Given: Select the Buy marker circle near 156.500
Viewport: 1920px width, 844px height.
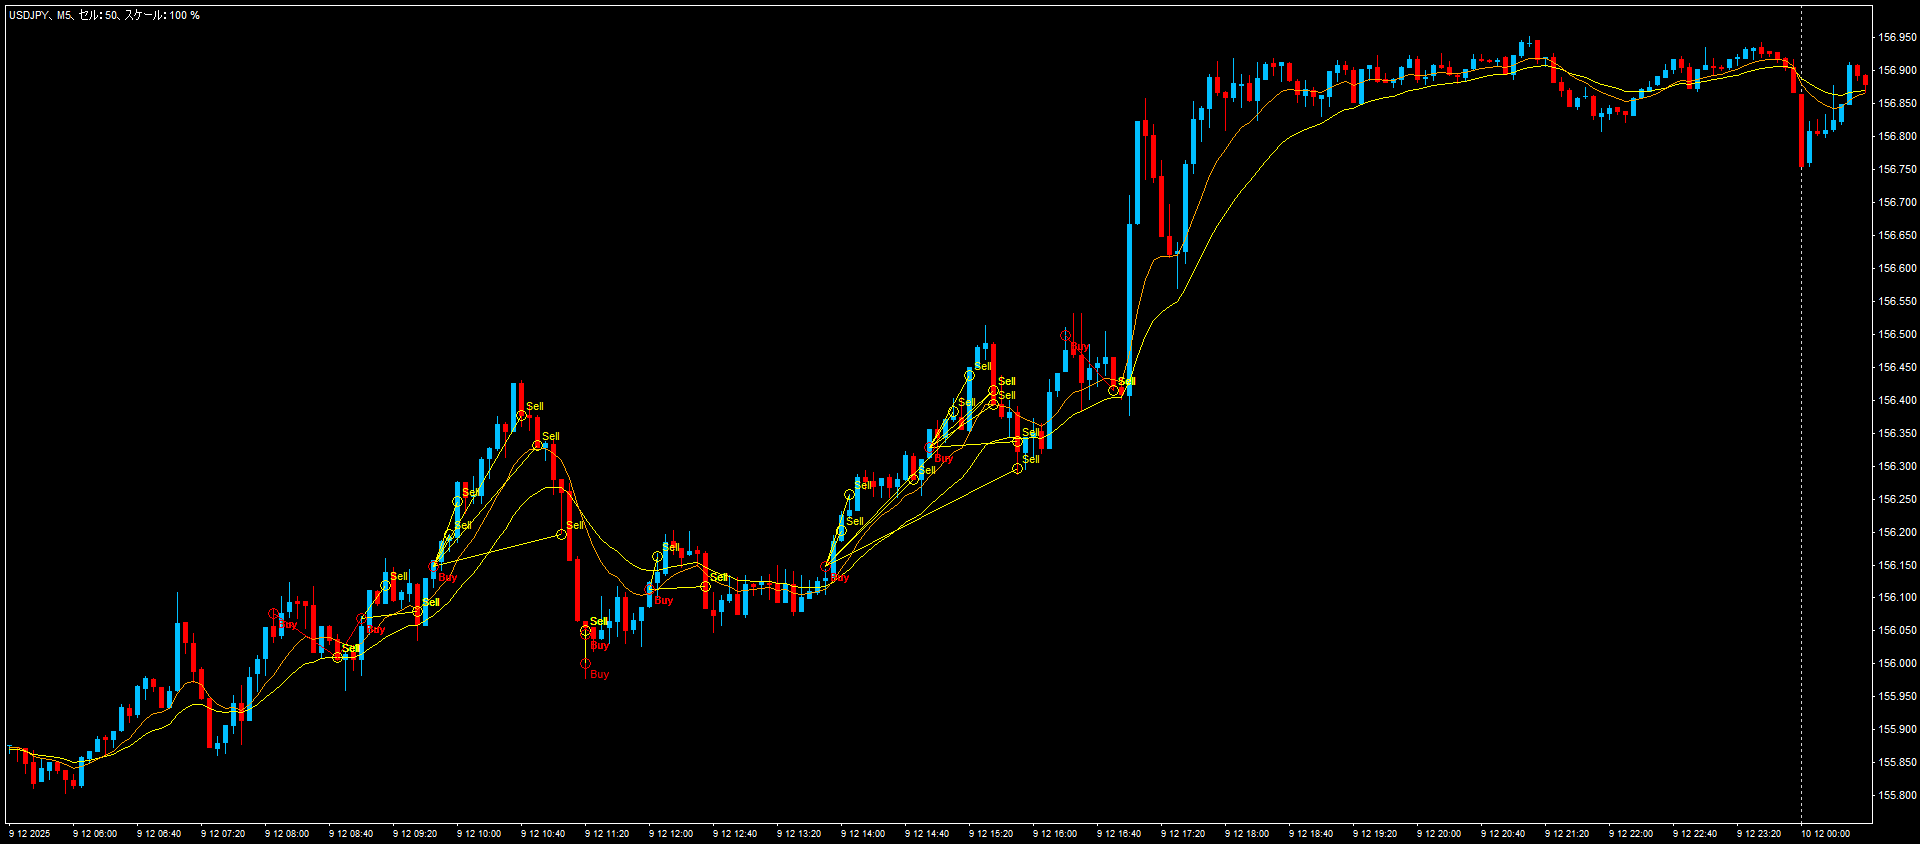Looking at the screenshot, I should 1066,336.
